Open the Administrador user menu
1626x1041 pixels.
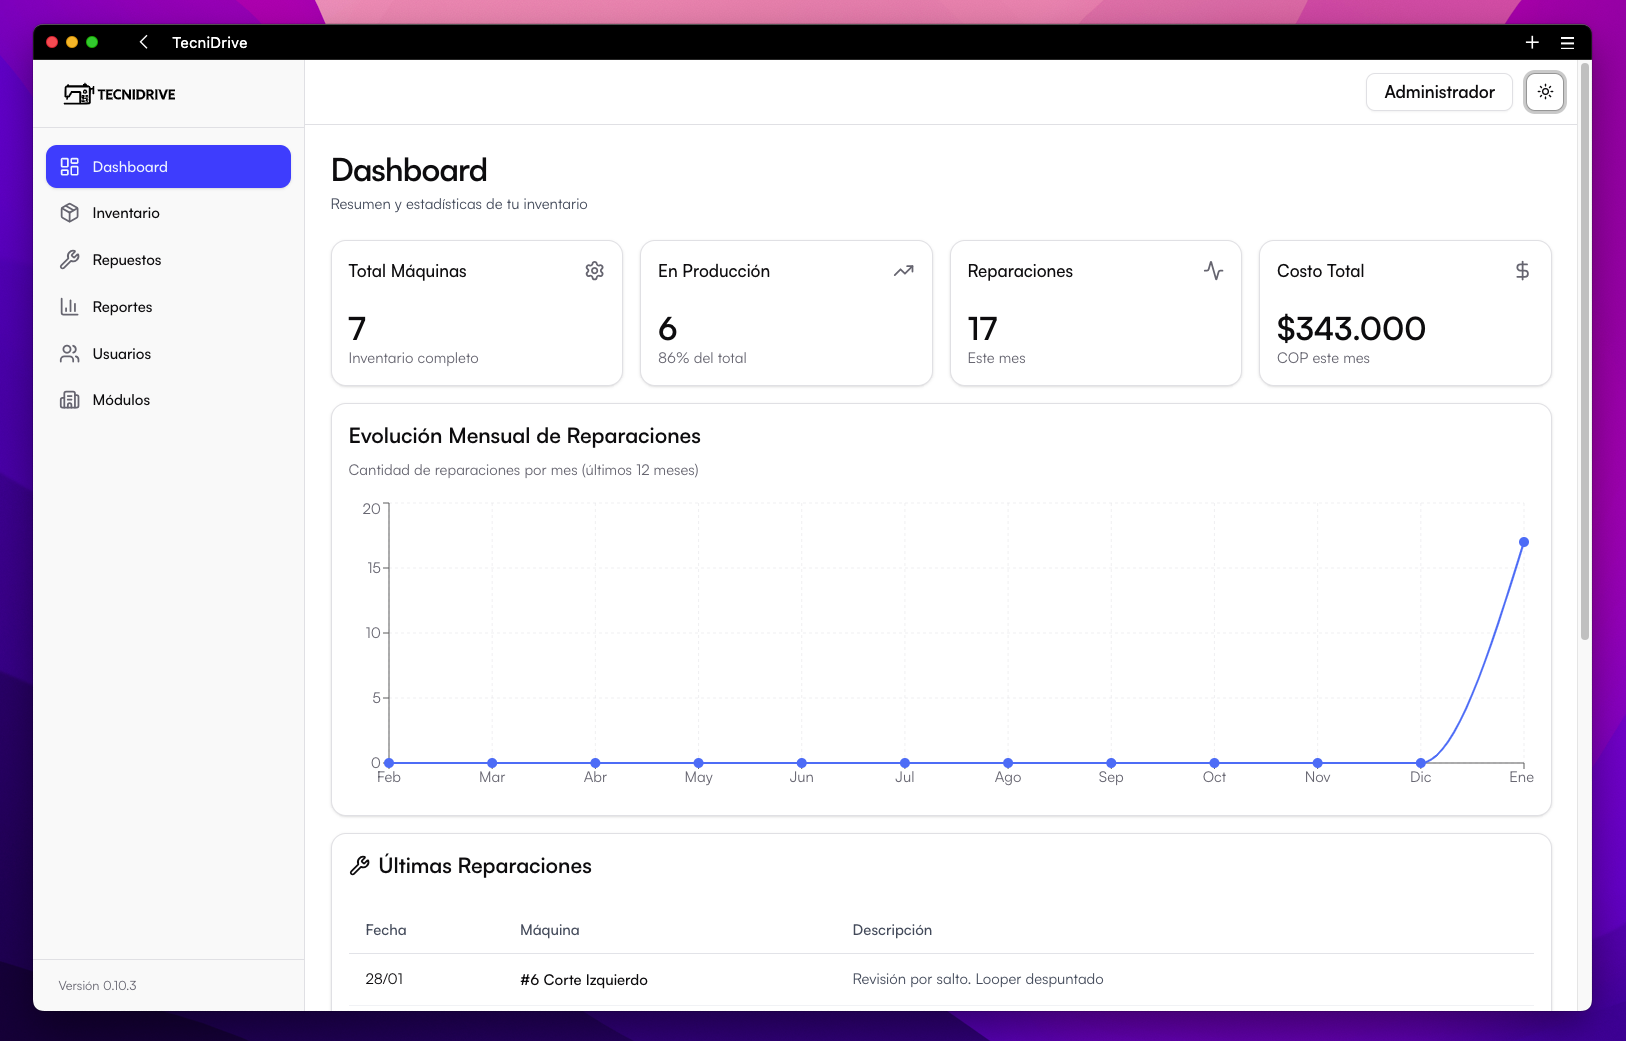[1438, 92]
